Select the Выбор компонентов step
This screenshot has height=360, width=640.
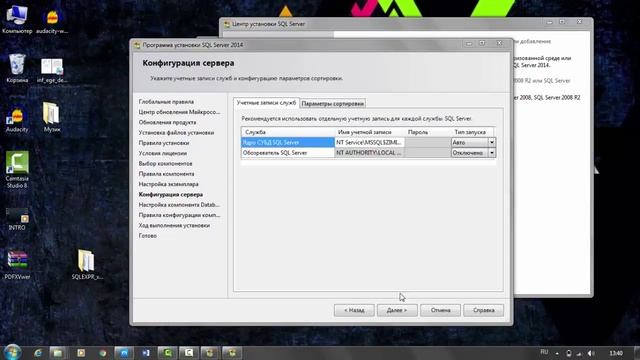point(165,164)
